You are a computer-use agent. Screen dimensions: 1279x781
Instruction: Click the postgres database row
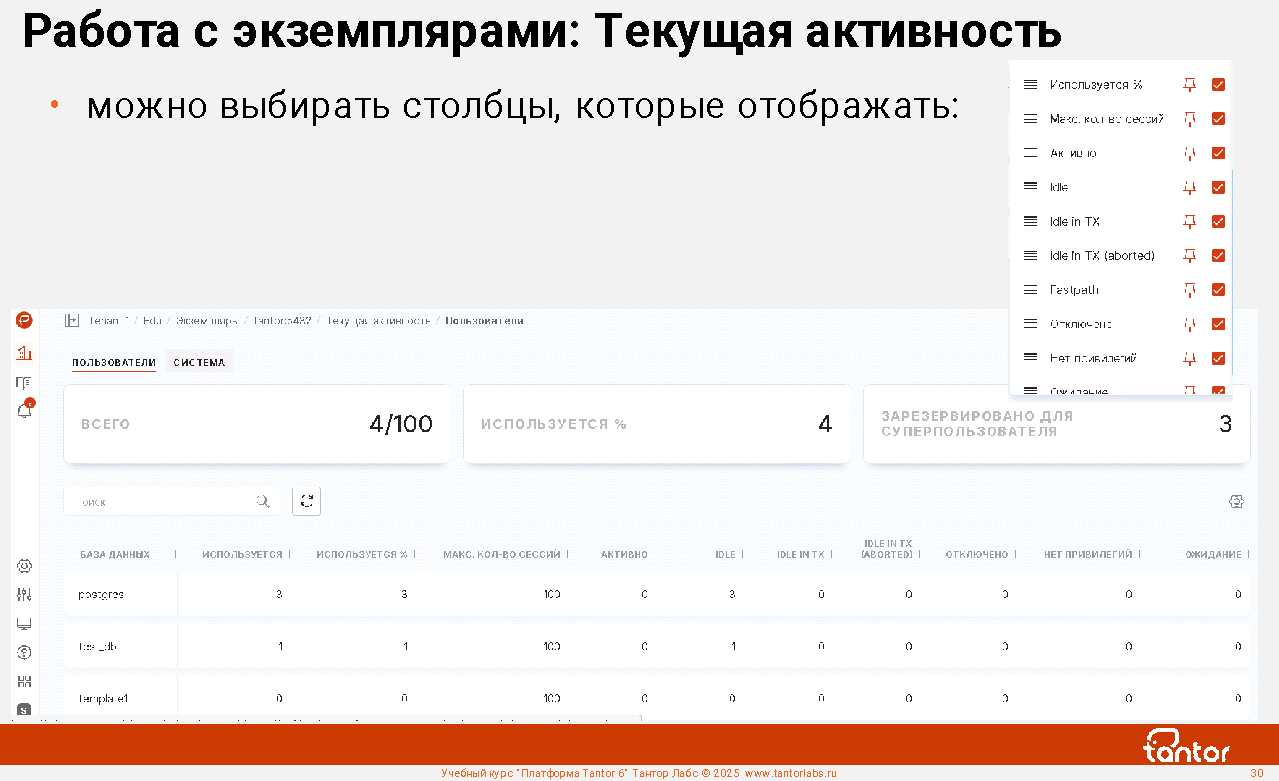pyautogui.click(x=101, y=594)
